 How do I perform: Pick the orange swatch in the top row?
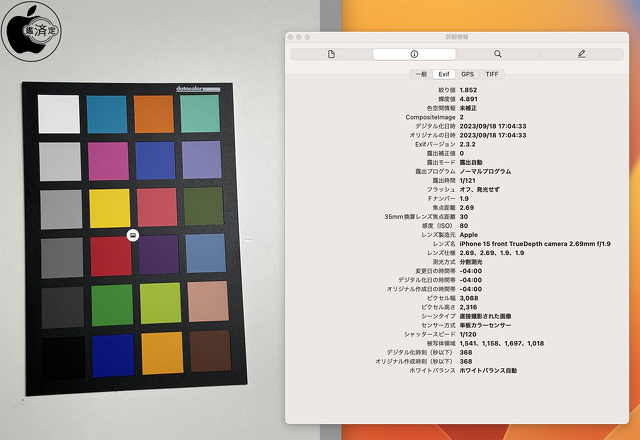click(154, 113)
